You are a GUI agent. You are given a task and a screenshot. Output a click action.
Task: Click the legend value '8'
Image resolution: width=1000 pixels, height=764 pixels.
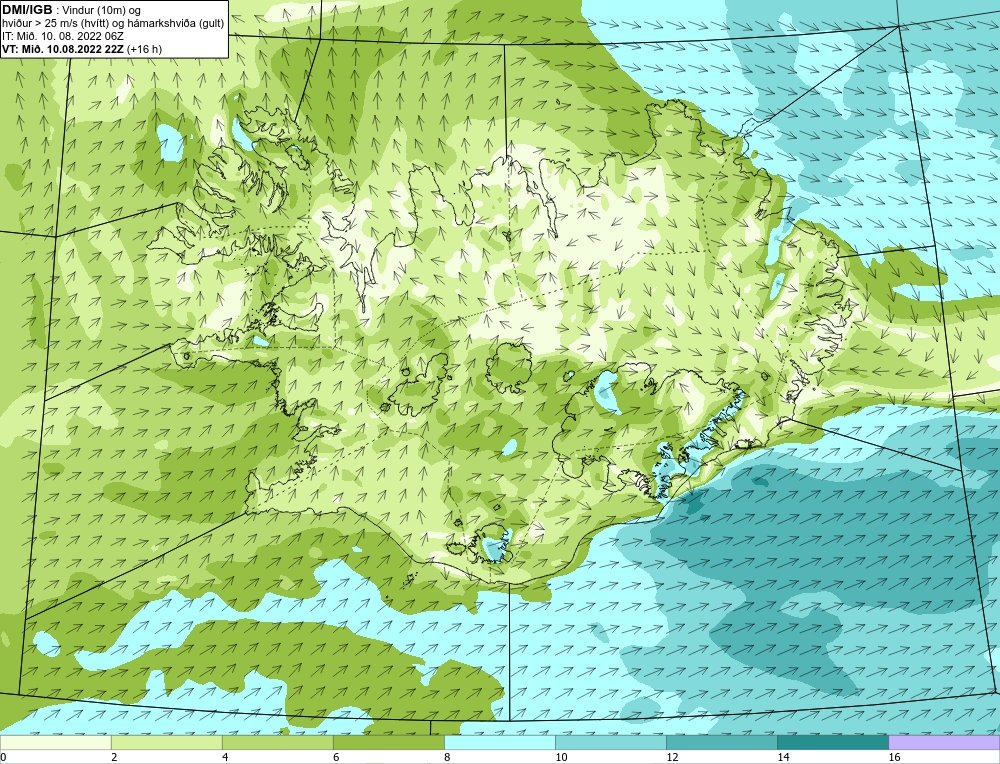[447, 757]
